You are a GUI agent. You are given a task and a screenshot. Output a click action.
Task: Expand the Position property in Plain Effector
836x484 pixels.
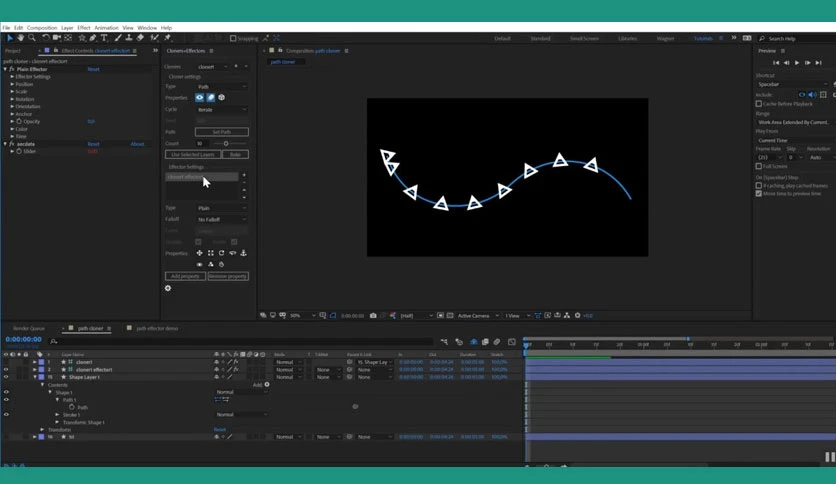coord(12,84)
